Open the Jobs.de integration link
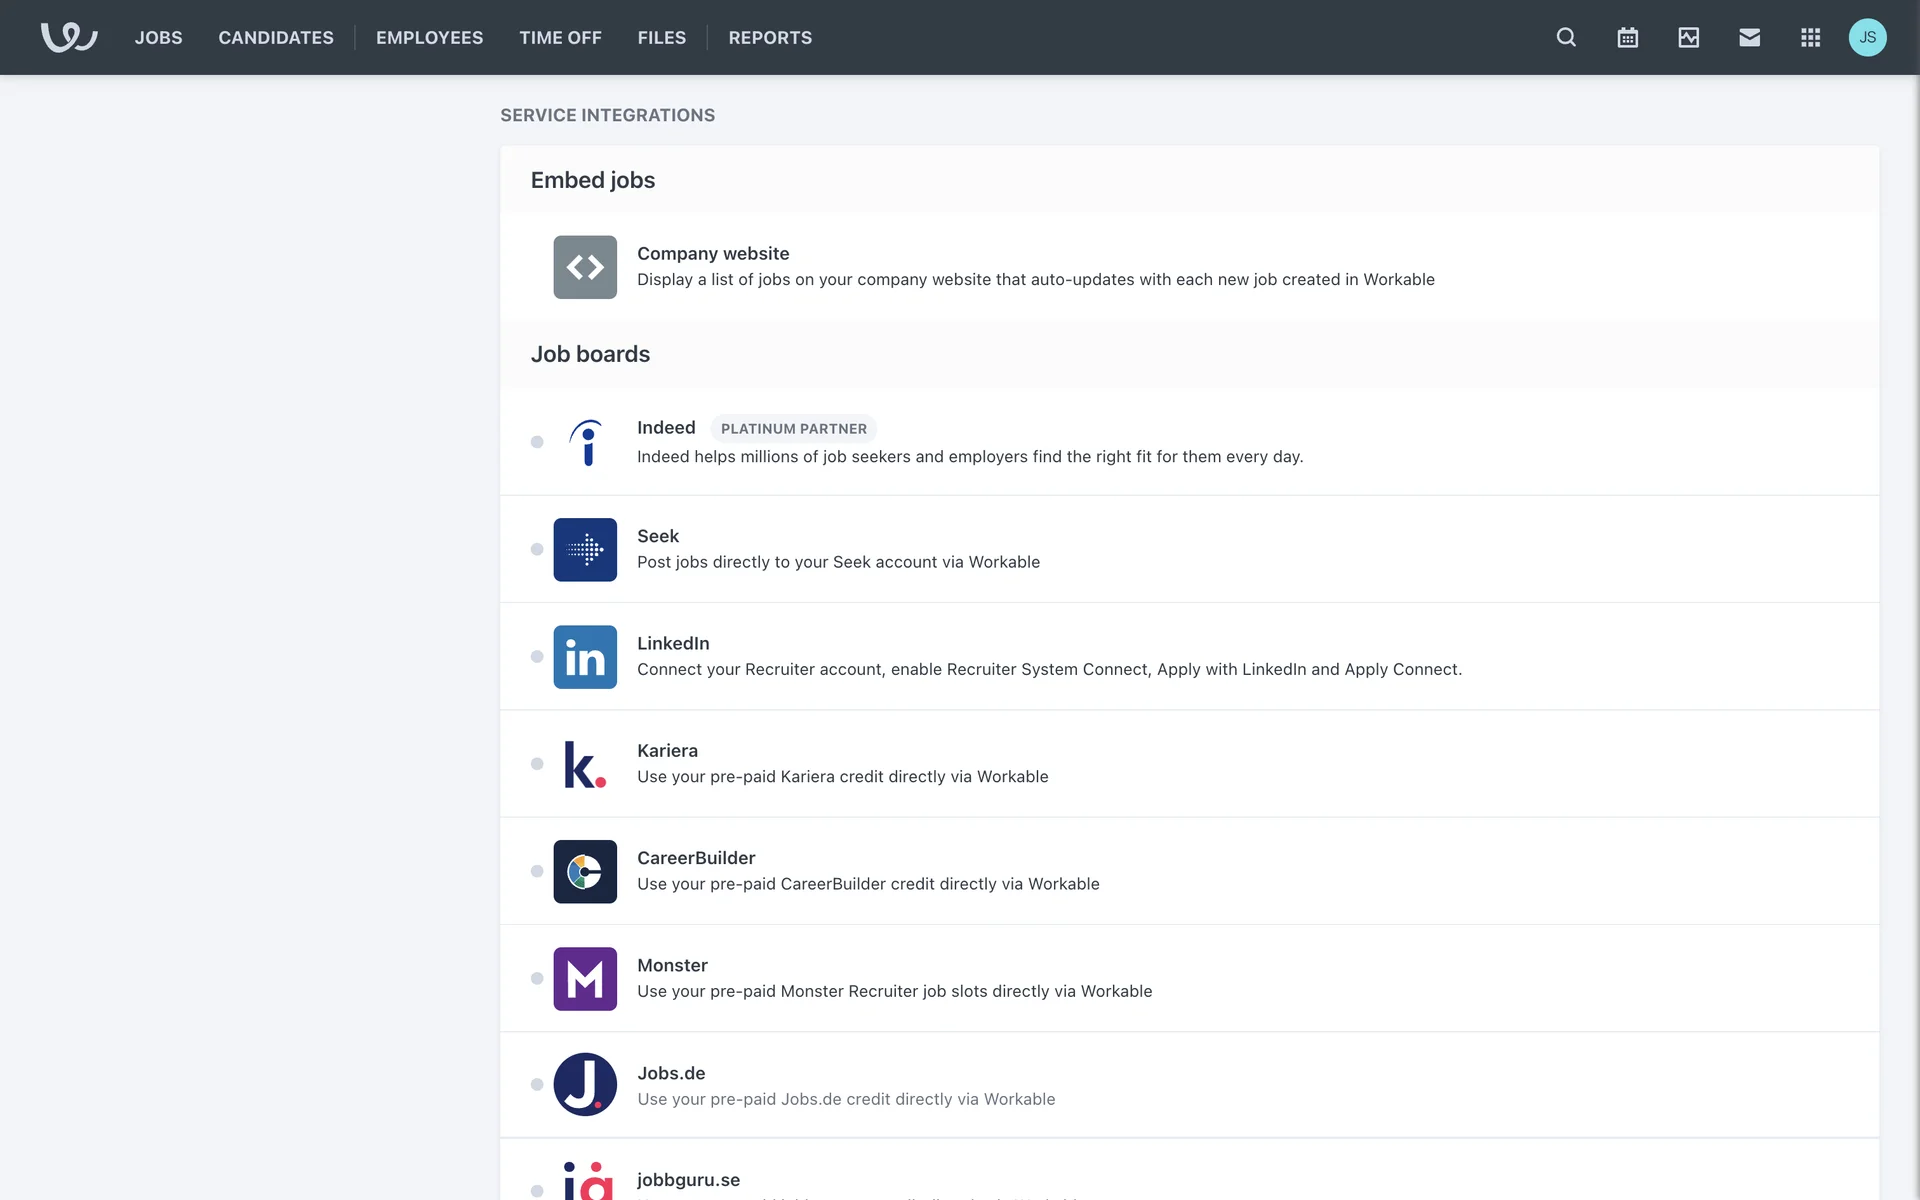Image resolution: width=1920 pixels, height=1200 pixels. (671, 1073)
